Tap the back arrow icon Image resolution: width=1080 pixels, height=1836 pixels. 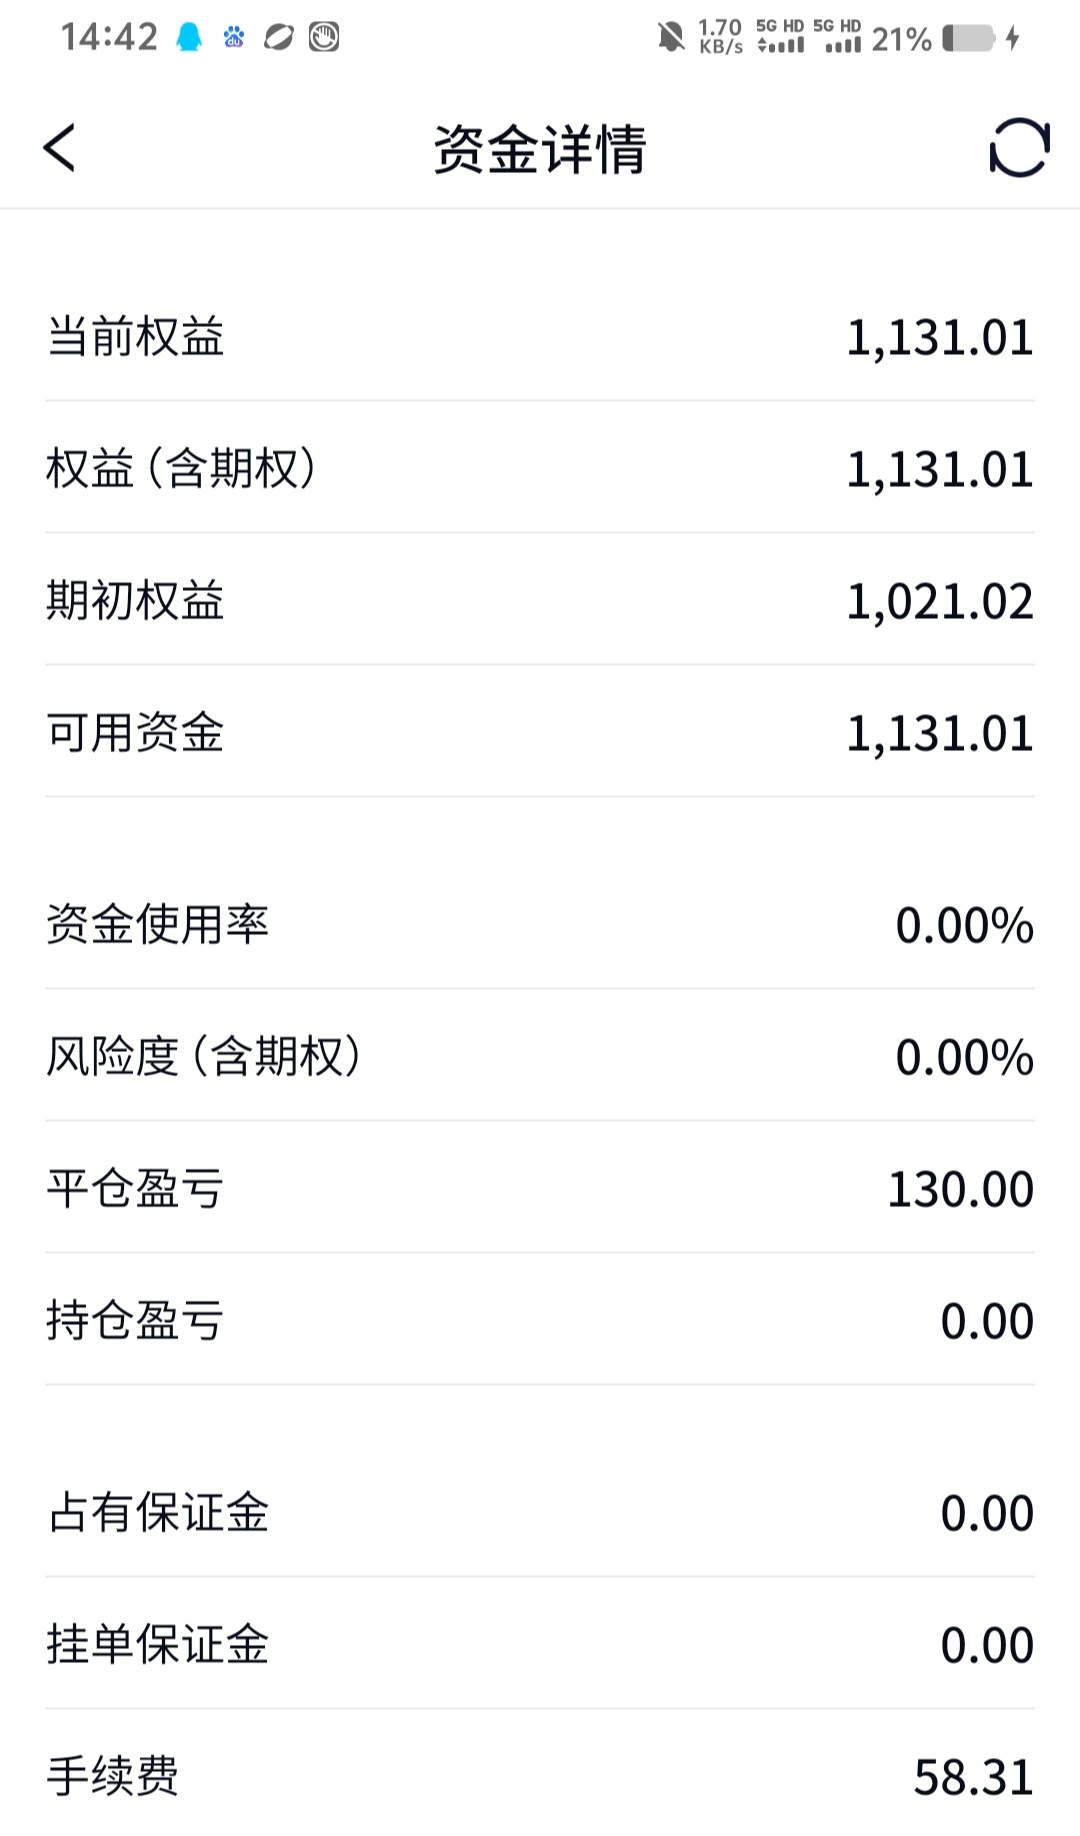coord(59,148)
